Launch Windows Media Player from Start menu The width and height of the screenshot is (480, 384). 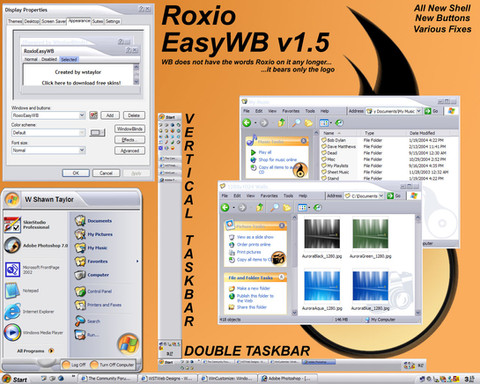click(34, 333)
